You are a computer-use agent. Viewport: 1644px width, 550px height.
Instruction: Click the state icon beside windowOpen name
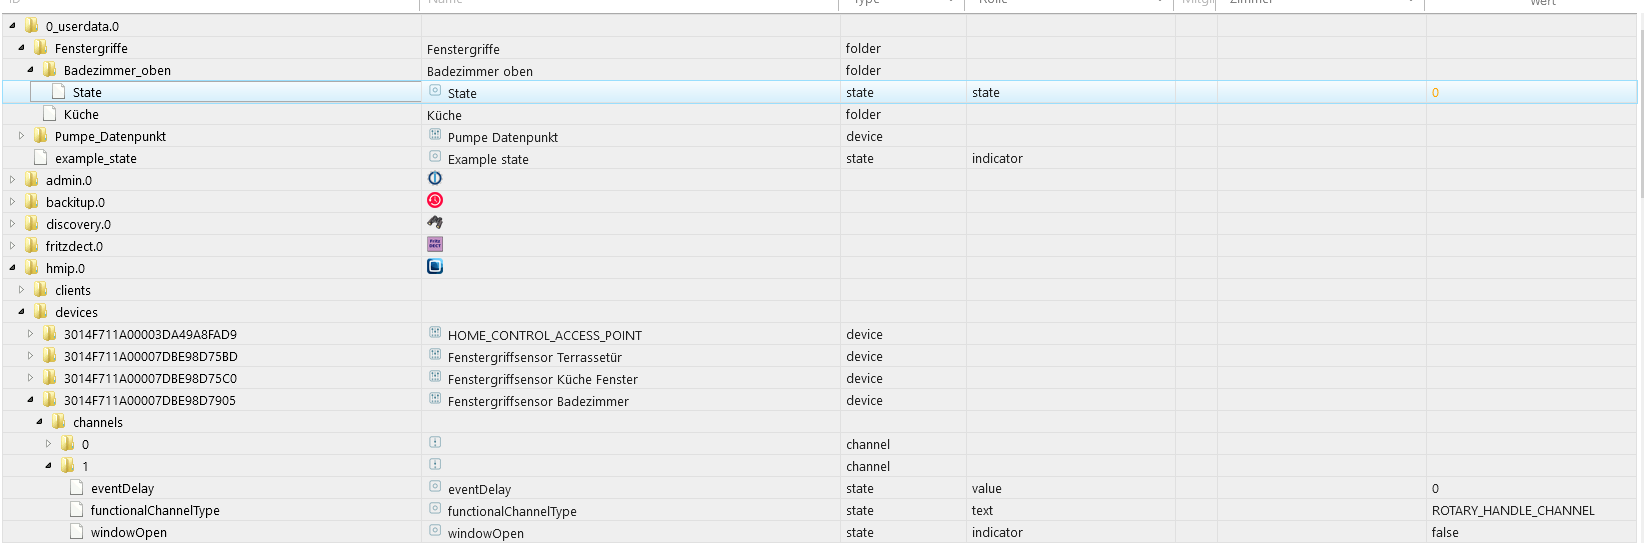(435, 531)
